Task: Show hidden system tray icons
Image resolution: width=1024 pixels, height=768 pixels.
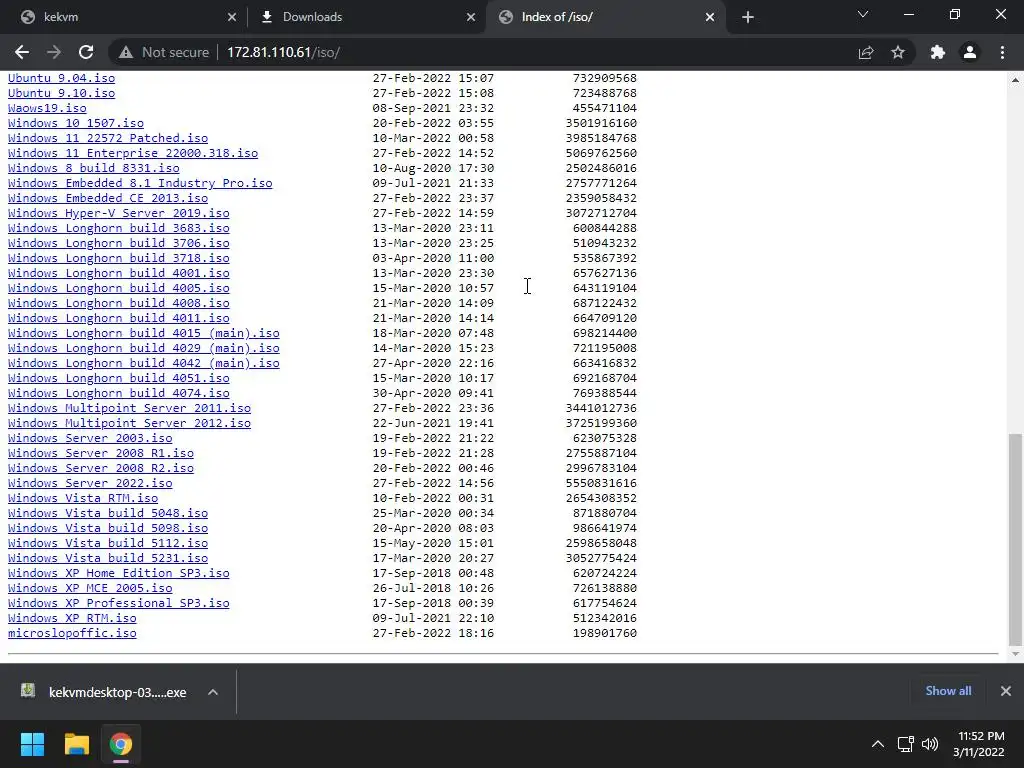Action: (x=878, y=744)
